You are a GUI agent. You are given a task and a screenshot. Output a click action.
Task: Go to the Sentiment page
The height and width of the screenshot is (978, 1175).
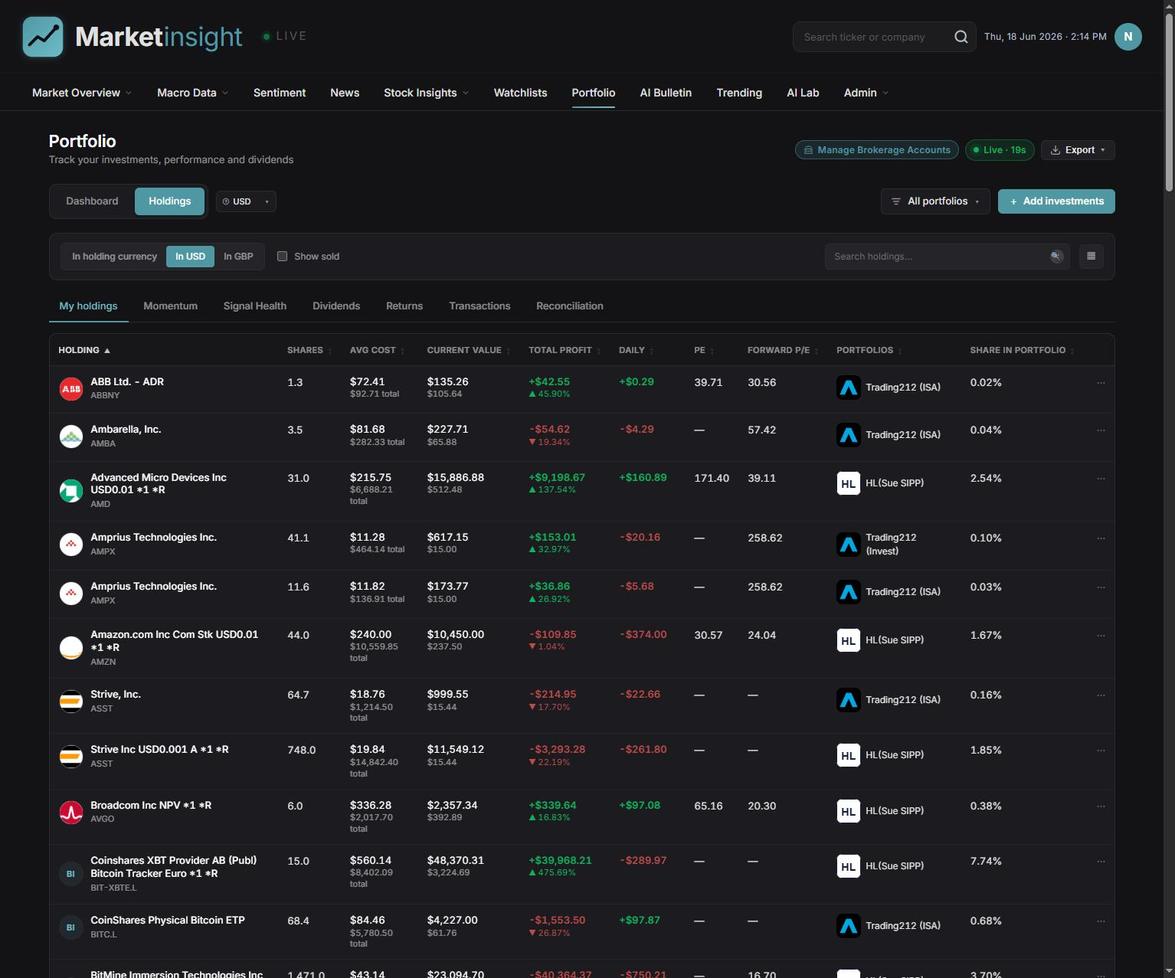pyautogui.click(x=280, y=93)
